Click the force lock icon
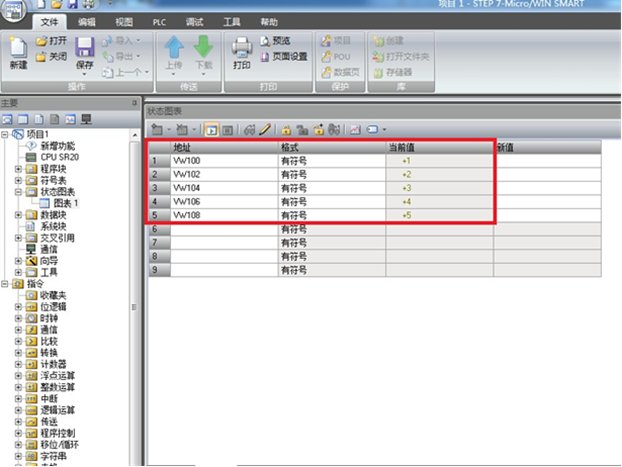Viewport: 622px width, 467px height. [286, 129]
